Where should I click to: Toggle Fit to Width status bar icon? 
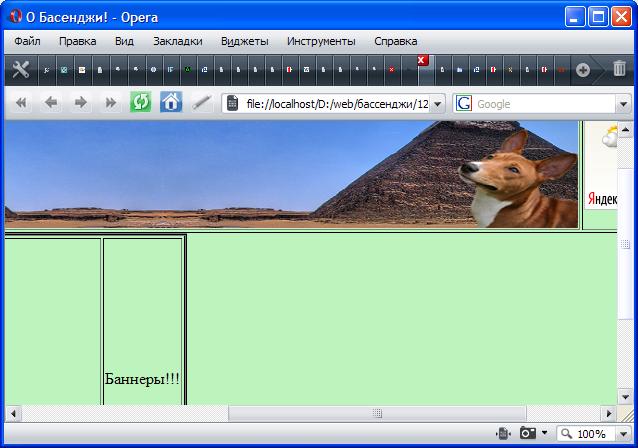click(x=503, y=434)
